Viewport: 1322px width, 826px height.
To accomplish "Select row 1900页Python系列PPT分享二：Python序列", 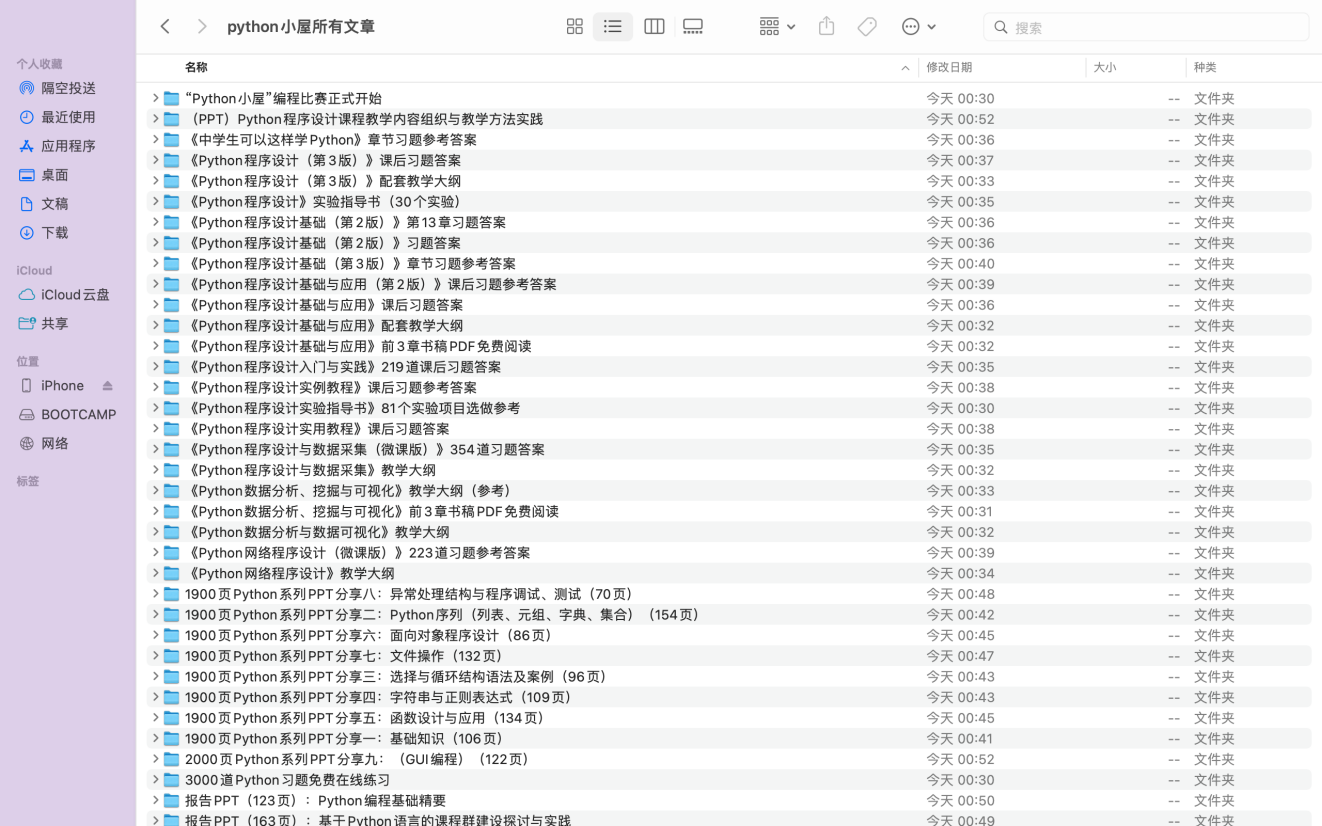I will coord(729,615).
